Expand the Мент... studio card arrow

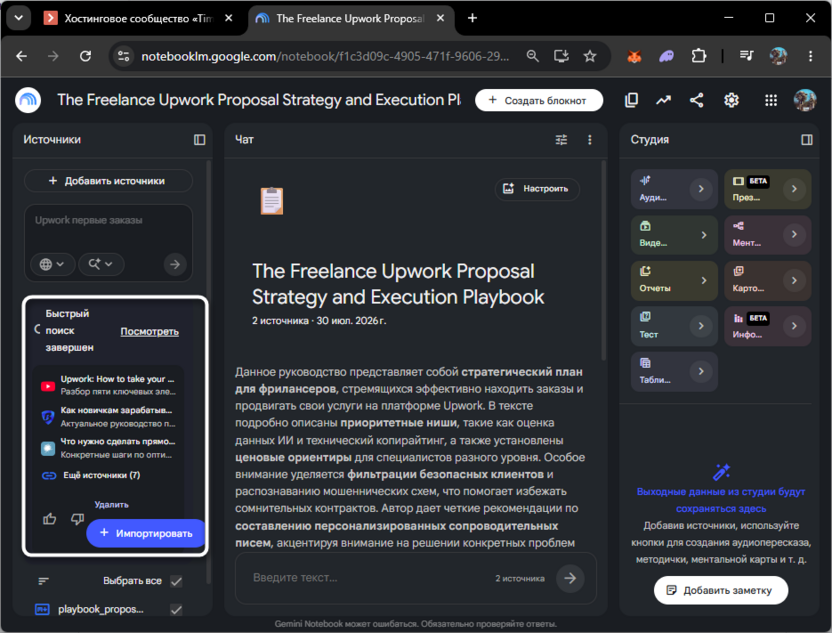point(794,235)
